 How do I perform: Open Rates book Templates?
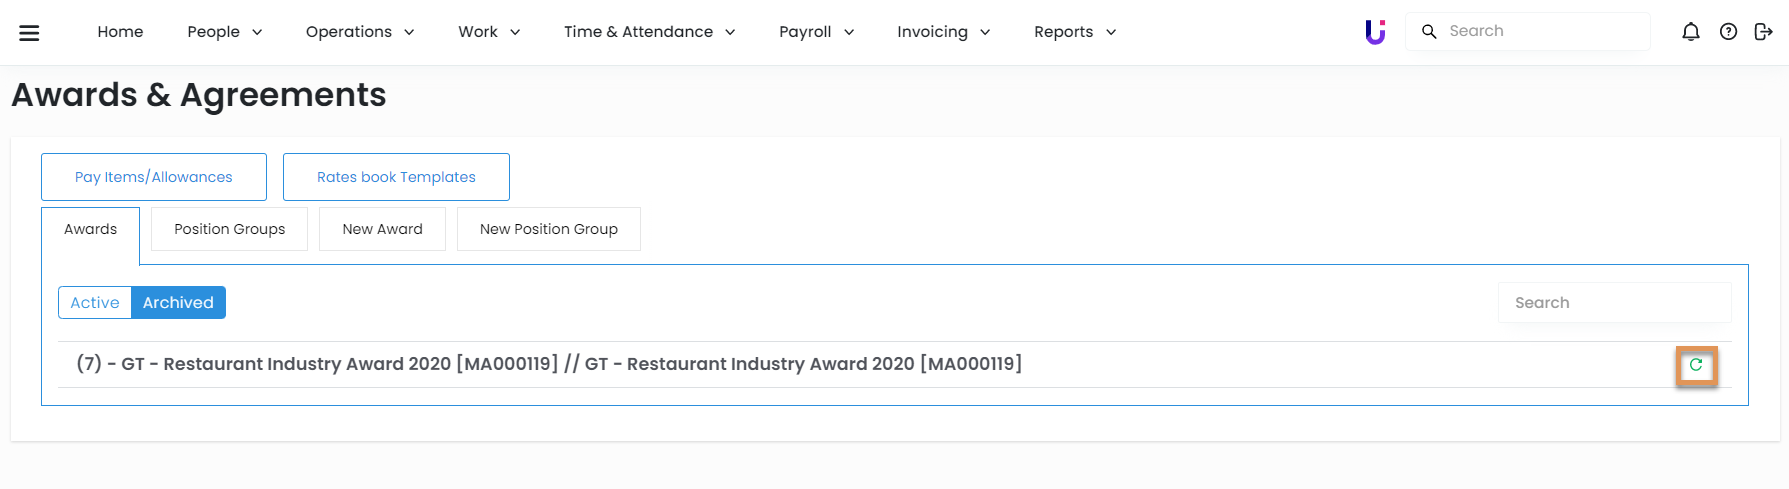click(x=396, y=177)
